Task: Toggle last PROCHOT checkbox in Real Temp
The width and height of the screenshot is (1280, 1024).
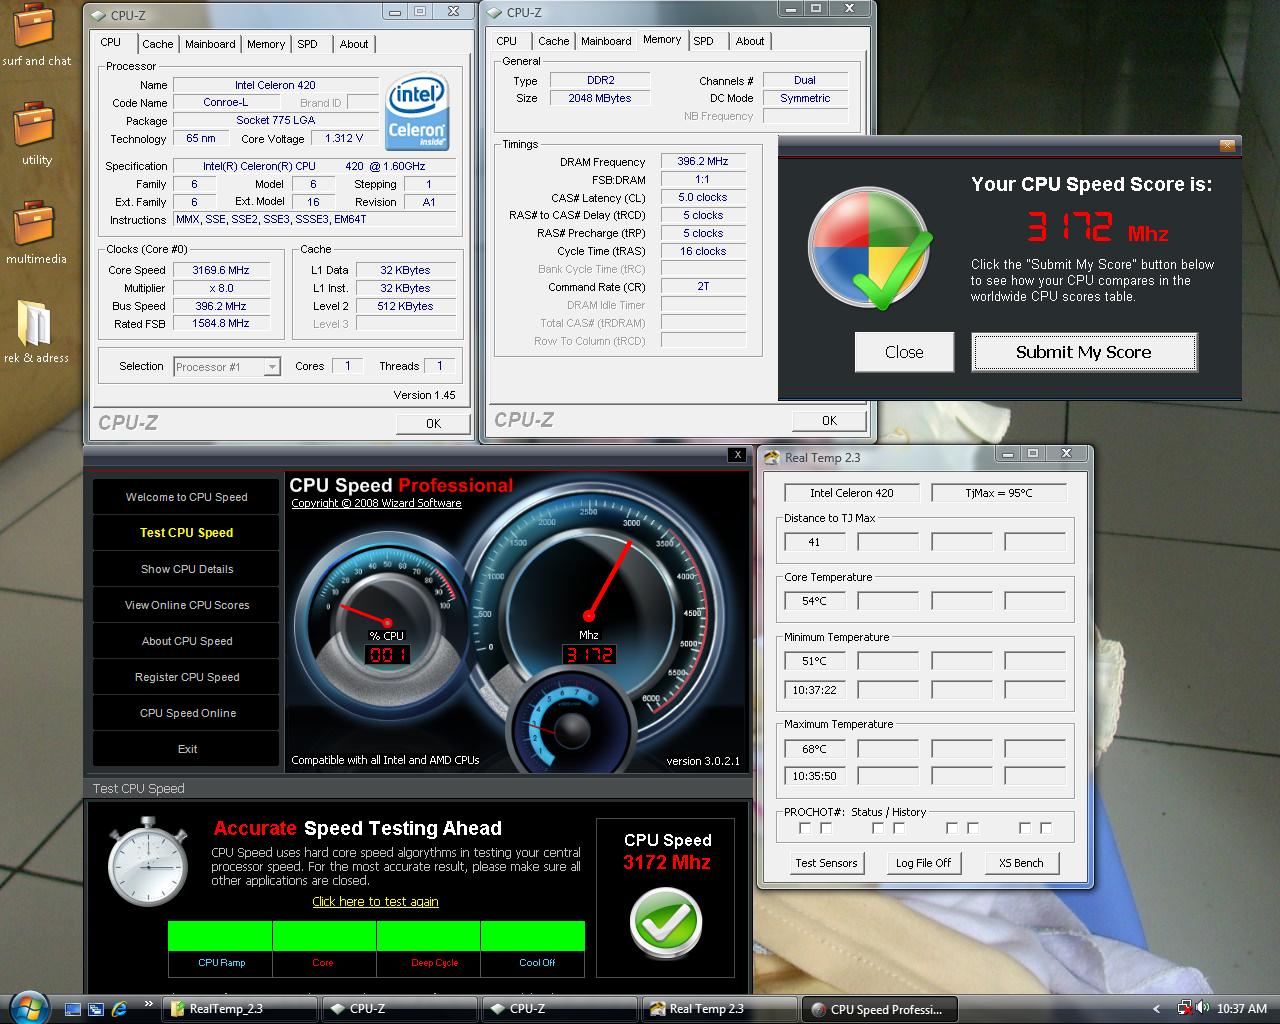Action: tap(1046, 828)
